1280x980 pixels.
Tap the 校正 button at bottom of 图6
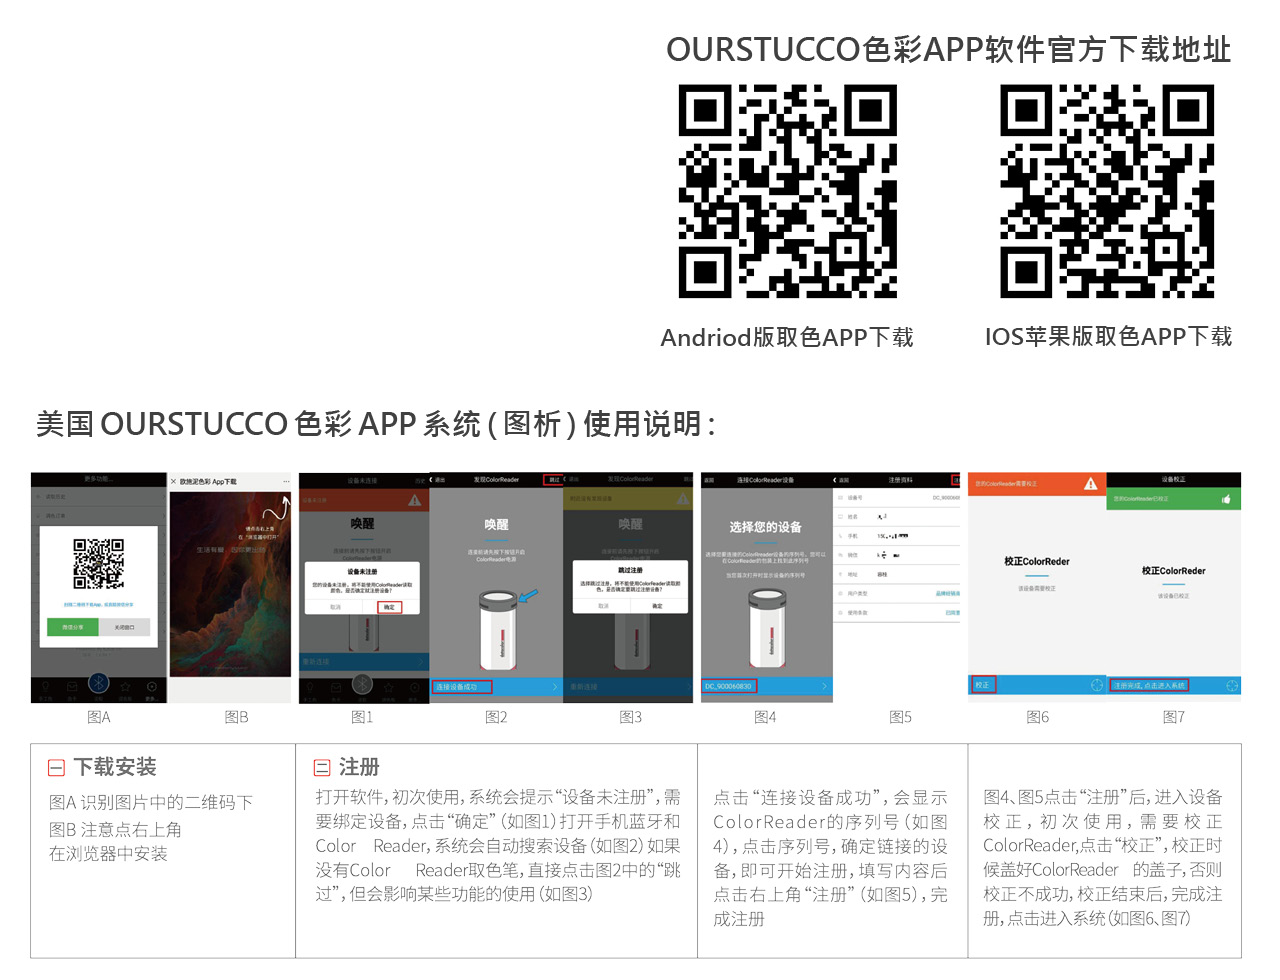982,685
